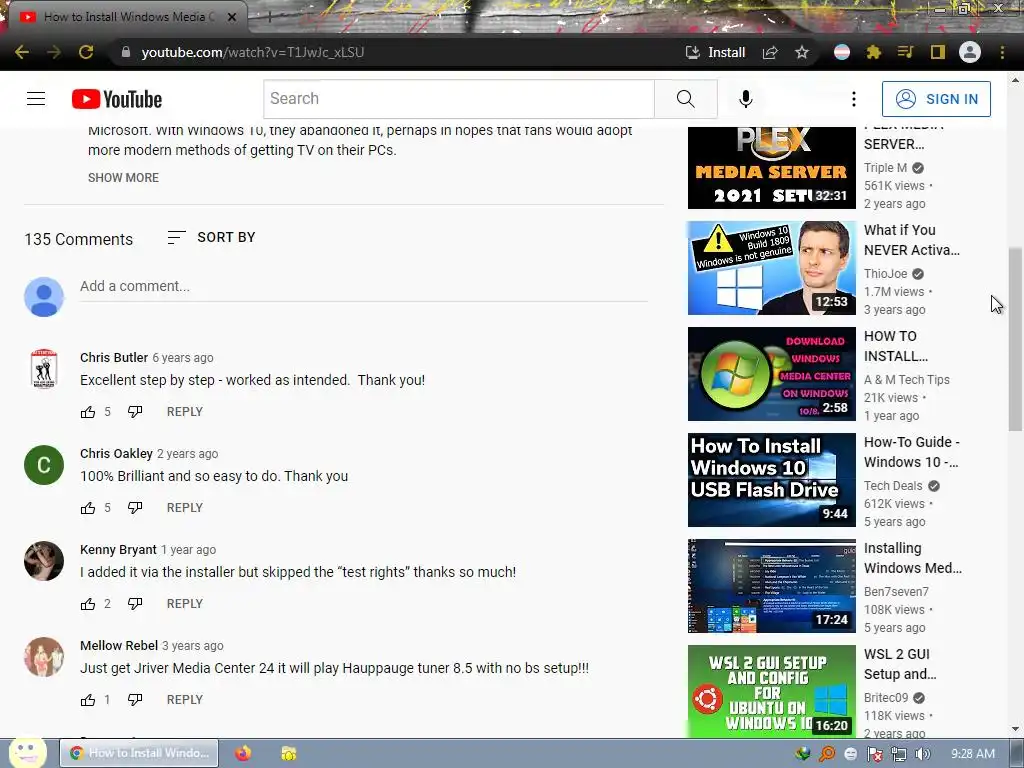1024x768 pixels.
Task: Click the Add a comment field
Action: pyautogui.click(x=364, y=286)
